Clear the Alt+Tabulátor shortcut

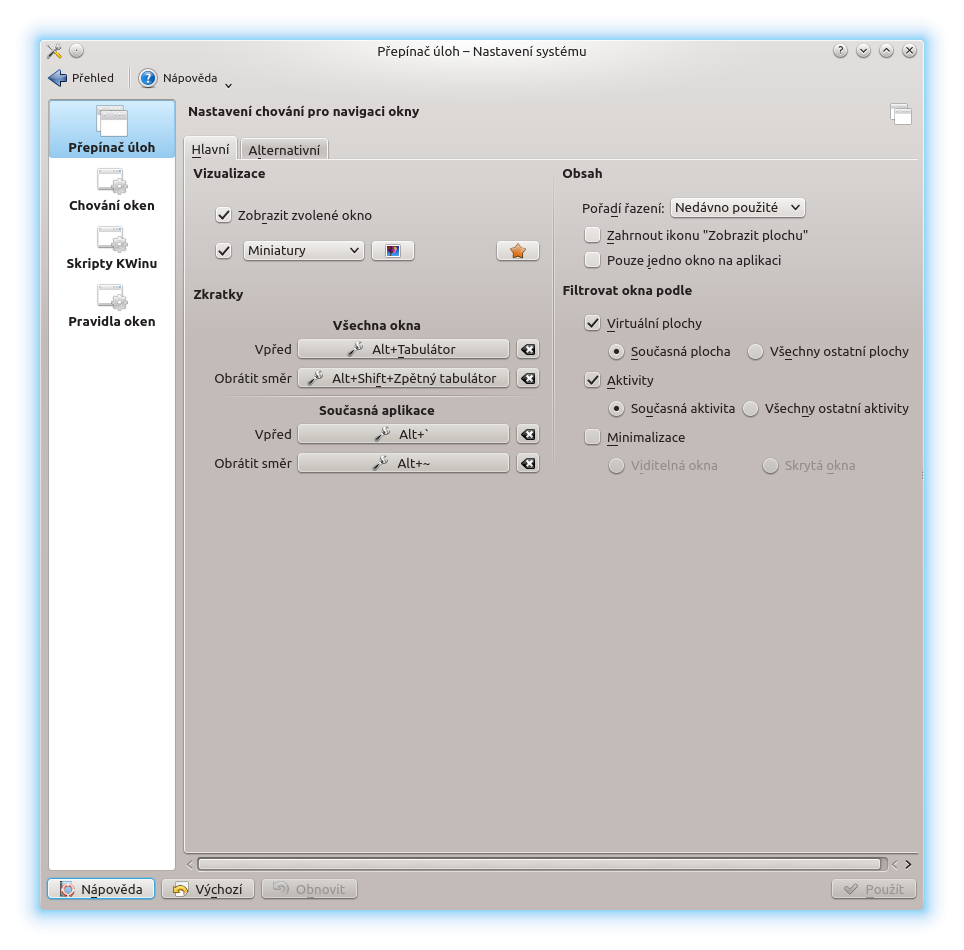point(528,349)
